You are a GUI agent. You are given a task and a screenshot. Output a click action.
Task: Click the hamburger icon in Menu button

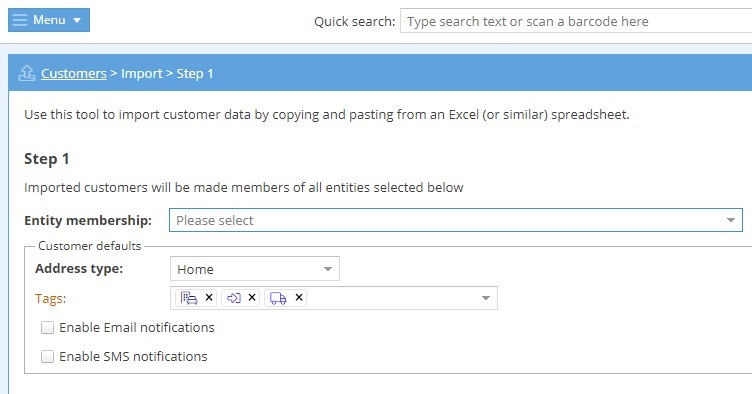tap(20, 20)
